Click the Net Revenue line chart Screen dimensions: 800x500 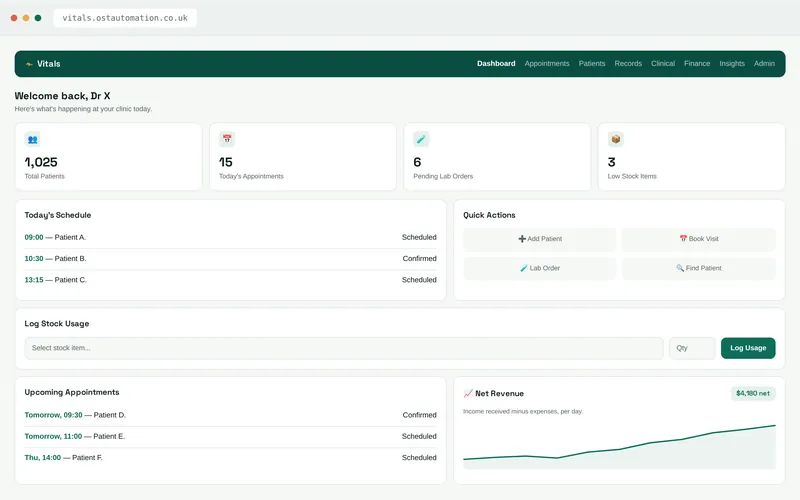619,446
